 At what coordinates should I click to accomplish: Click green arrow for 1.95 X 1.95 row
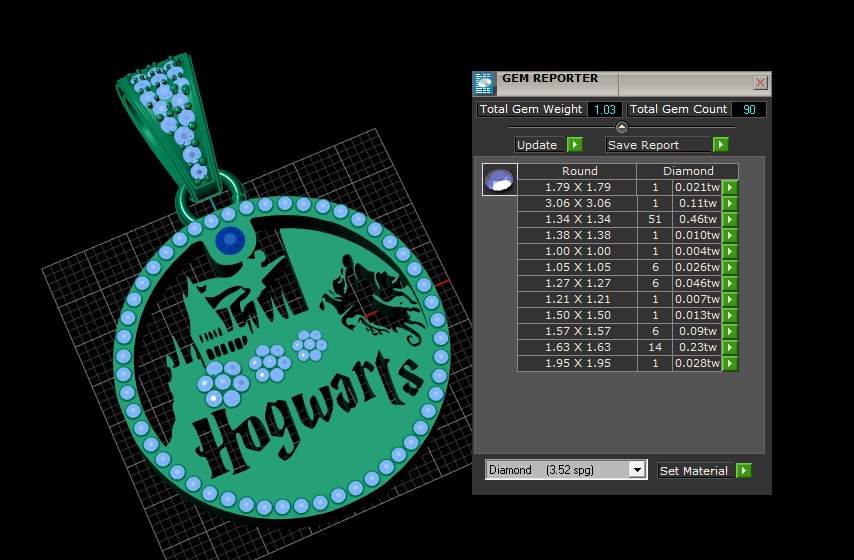pyautogui.click(x=730, y=363)
